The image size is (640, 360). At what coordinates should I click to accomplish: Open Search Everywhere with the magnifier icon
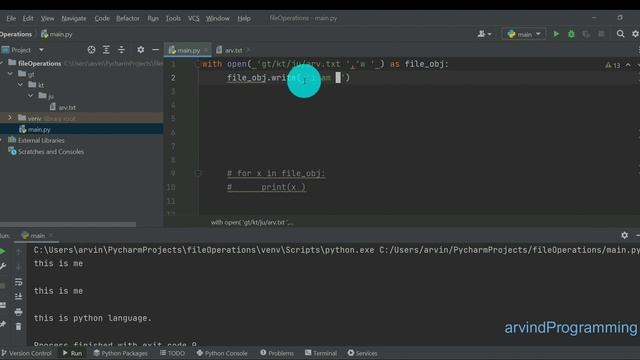[620, 34]
